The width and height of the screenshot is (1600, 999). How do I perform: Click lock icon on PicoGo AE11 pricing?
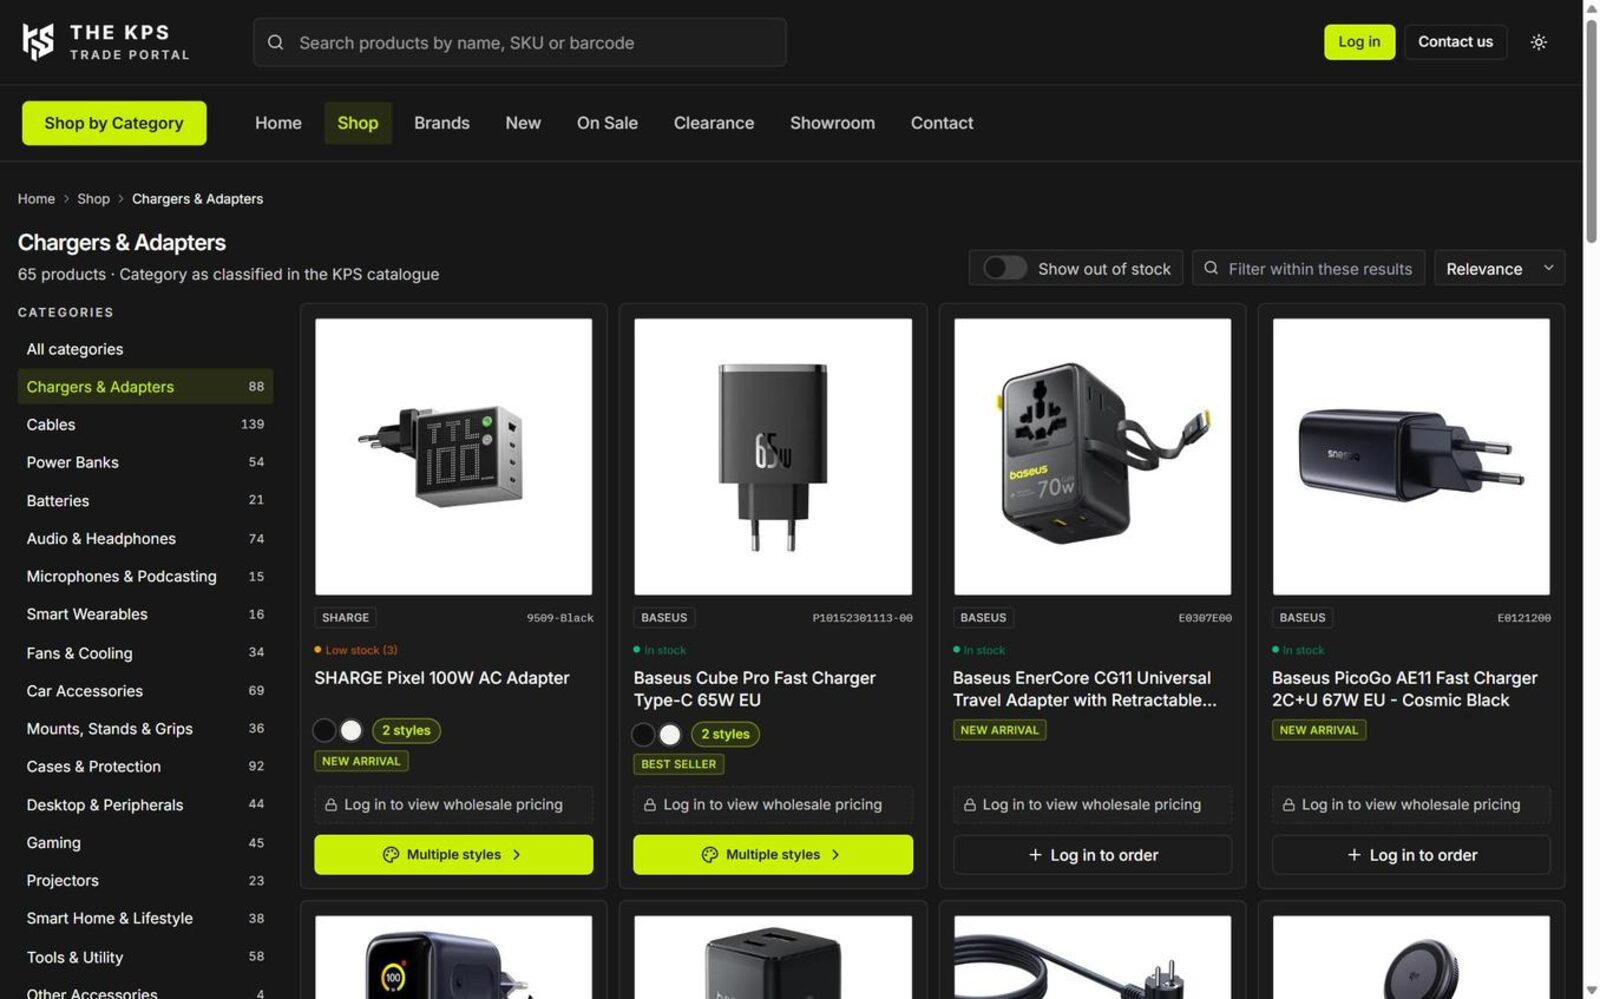click(x=1288, y=805)
